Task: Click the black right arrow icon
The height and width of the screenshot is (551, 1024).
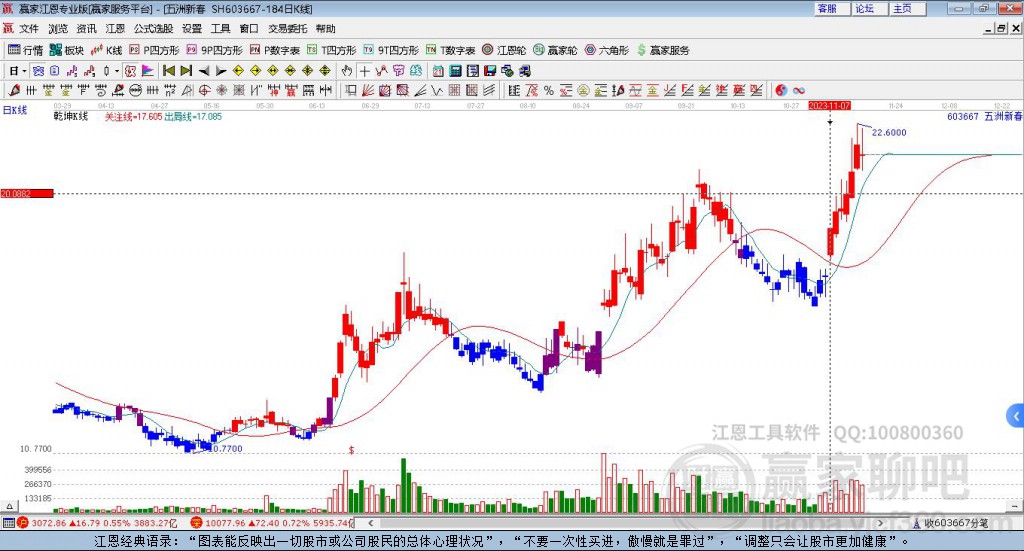Action: pos(221,71)
